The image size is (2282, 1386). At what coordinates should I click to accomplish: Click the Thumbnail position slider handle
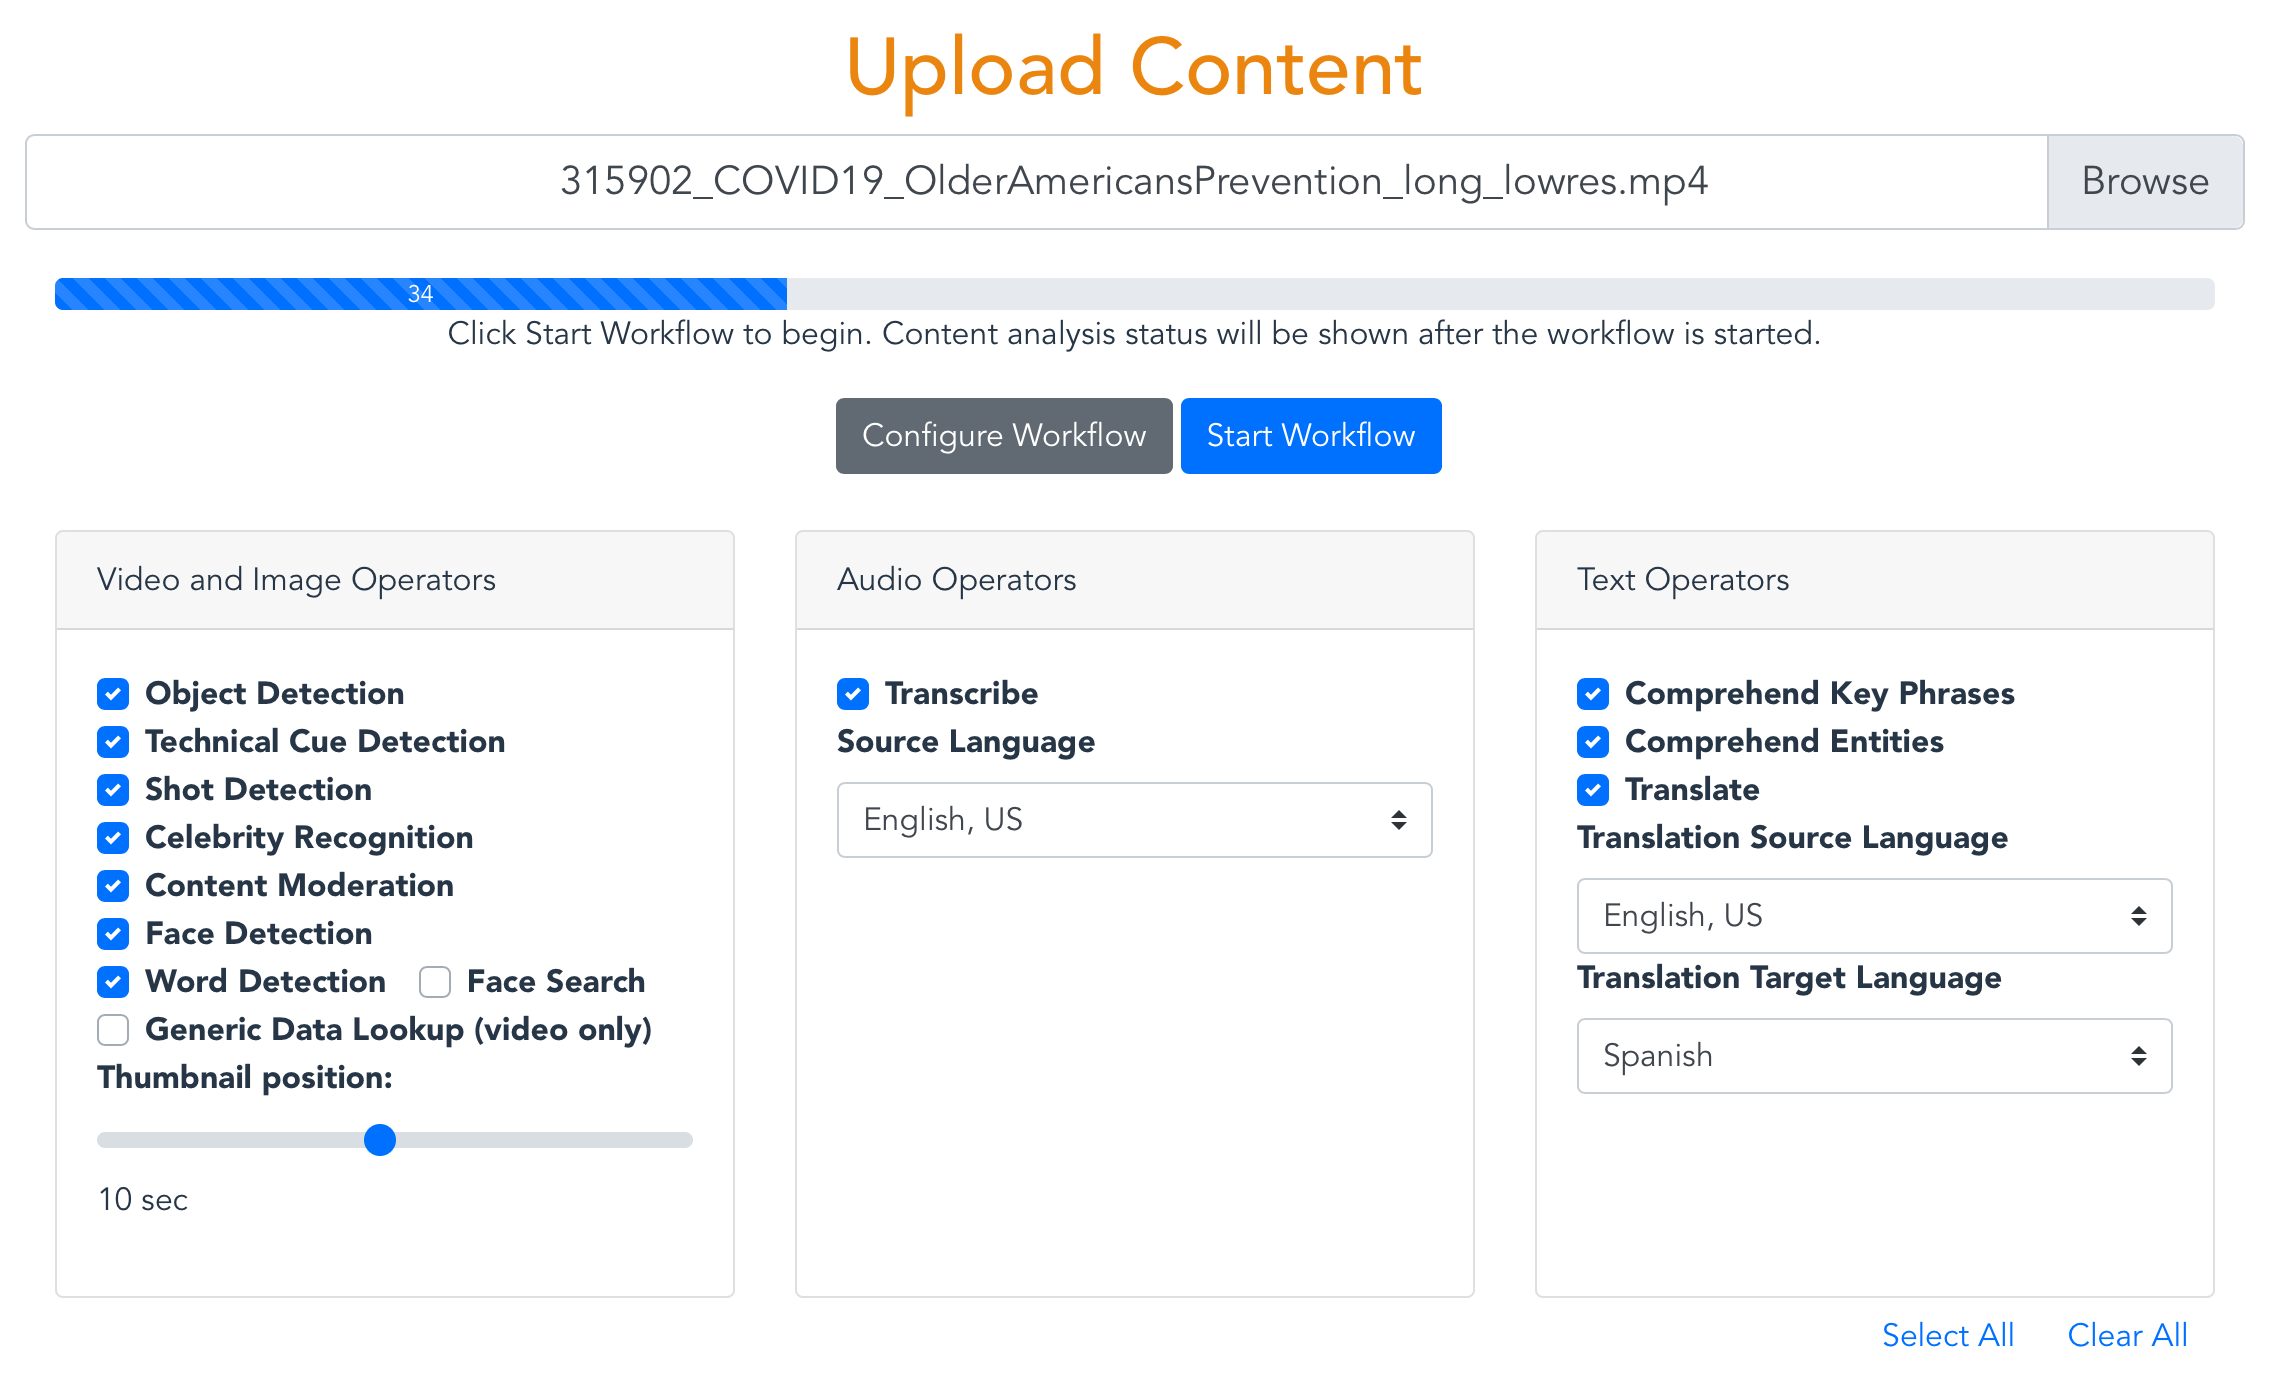380,1140
